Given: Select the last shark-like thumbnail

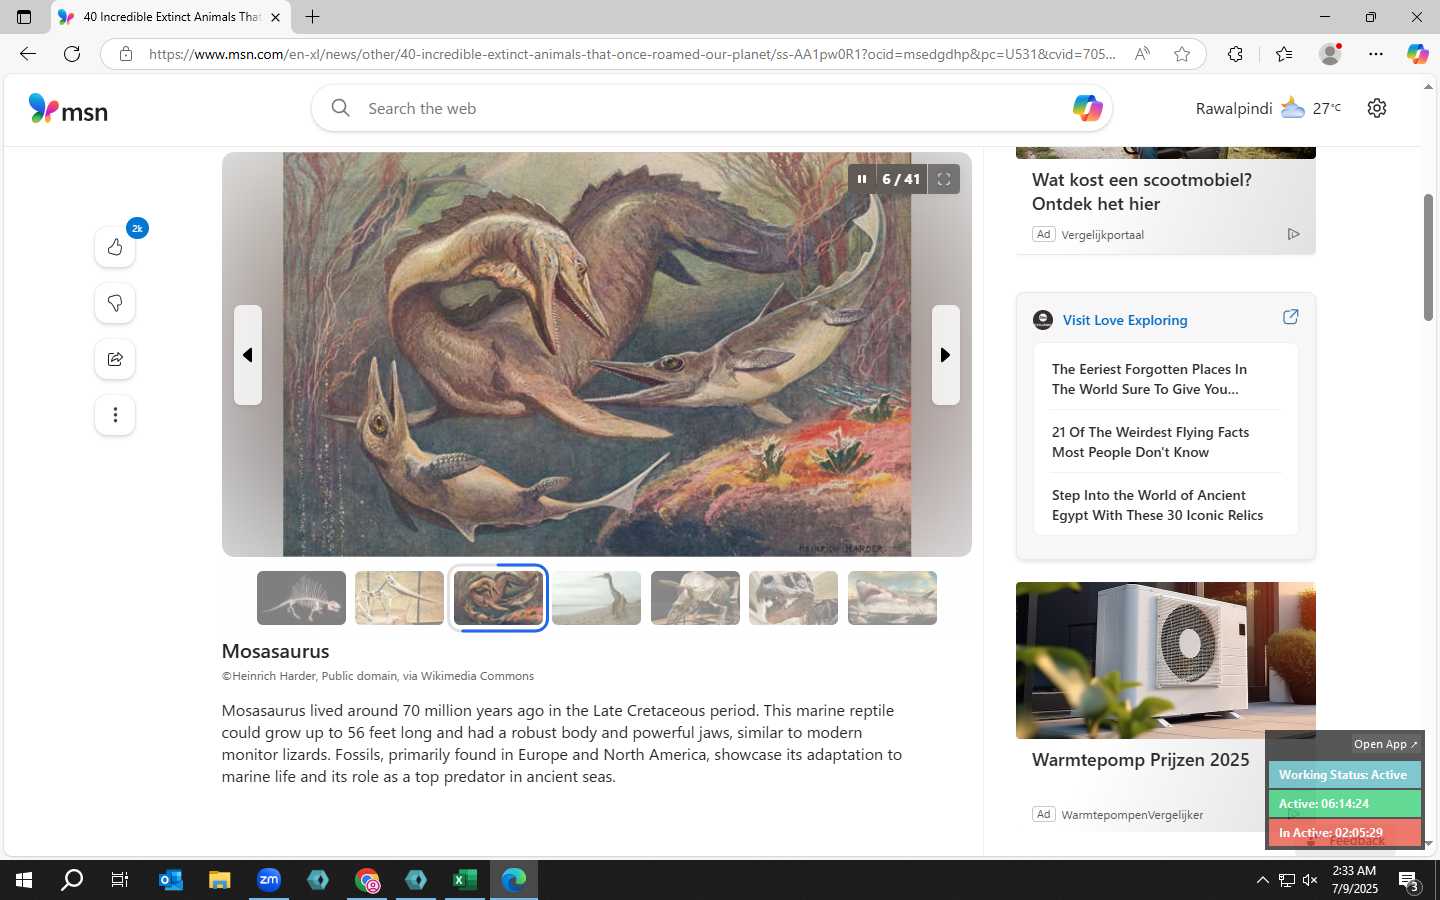Looking at the screenshot, I should click(892, 598).
